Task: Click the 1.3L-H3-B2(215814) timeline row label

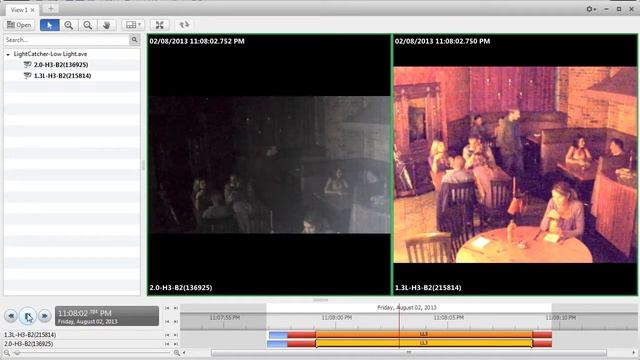Action: [30, 335]
